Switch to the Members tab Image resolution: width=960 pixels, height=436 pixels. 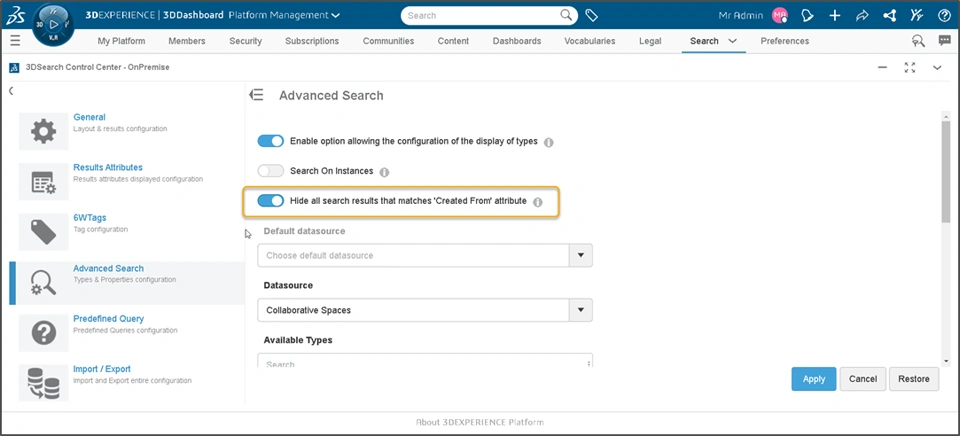coord(186,41)
